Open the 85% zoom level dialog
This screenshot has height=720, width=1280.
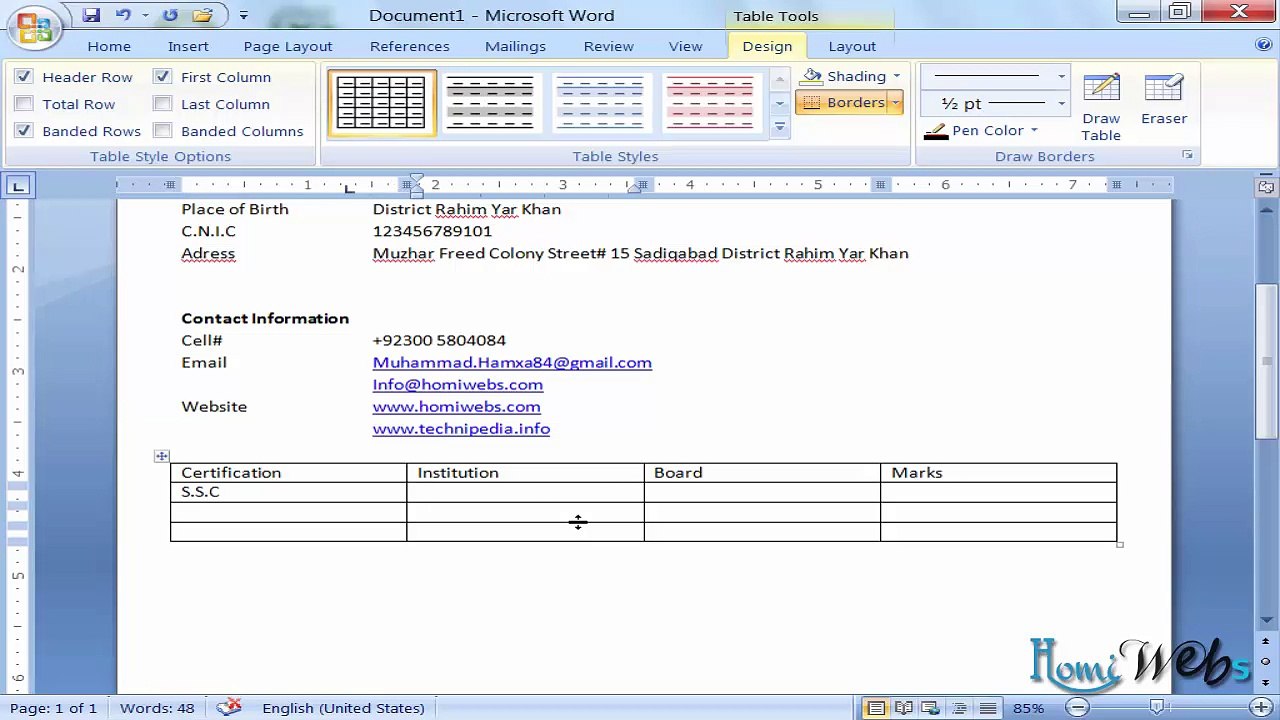[x=1028, y=708]
